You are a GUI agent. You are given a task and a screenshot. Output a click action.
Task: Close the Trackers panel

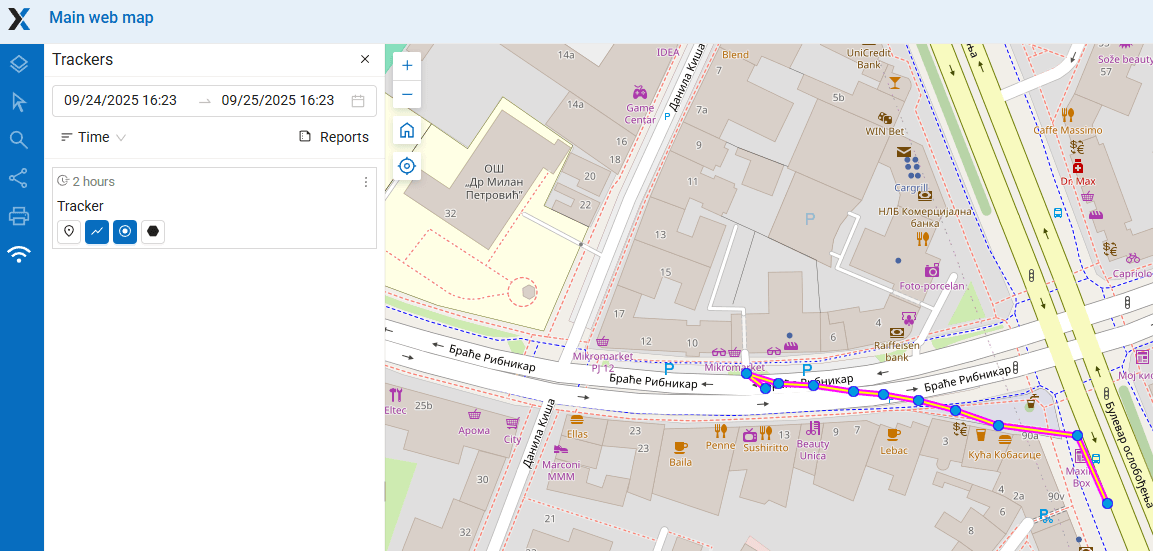(x=365, y=60)
